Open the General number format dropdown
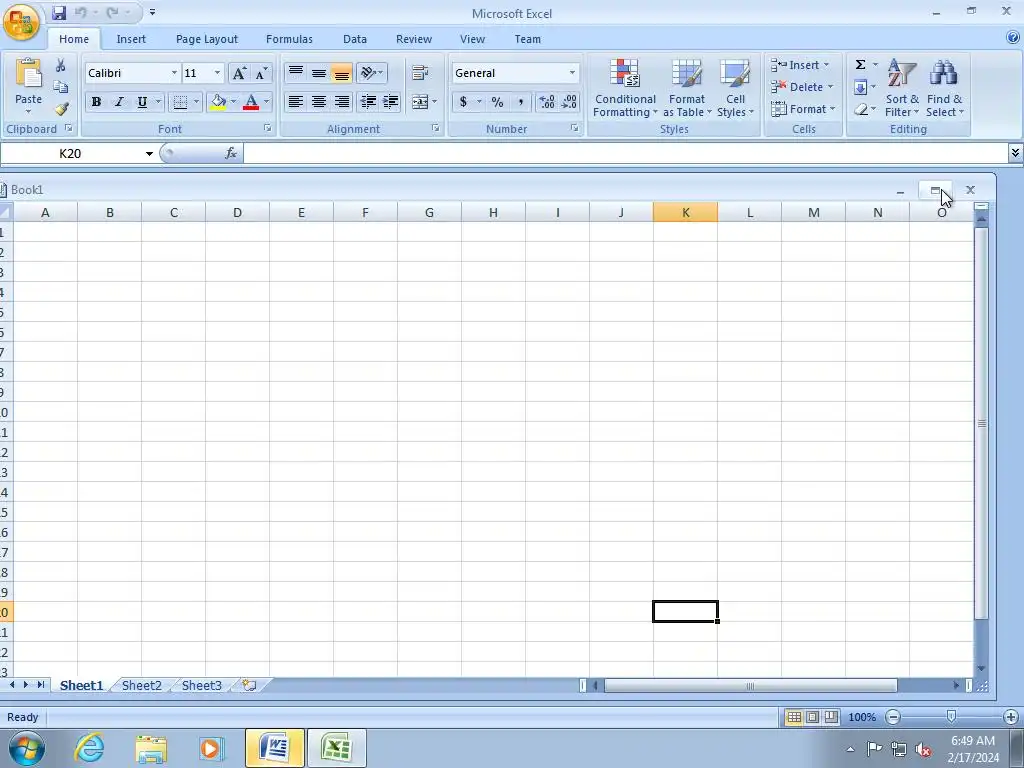 pyautogui.click(x=572, y=73)
